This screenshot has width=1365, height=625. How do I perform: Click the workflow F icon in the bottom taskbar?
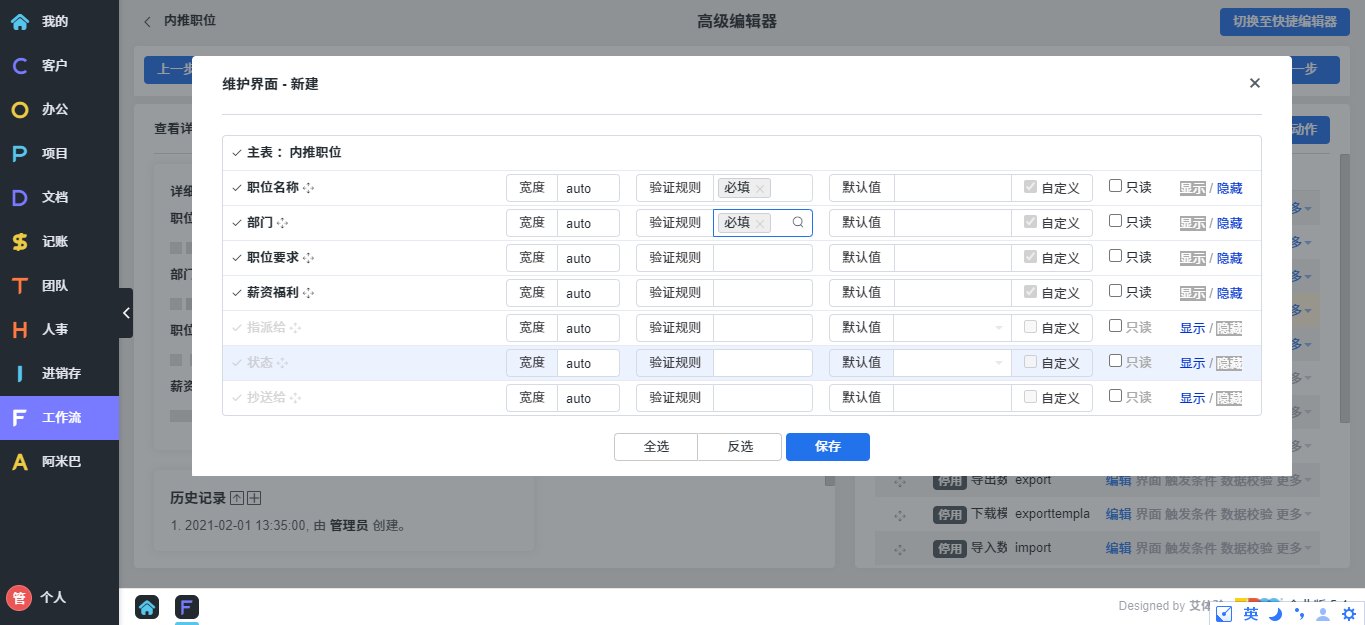tap(187, 607)
